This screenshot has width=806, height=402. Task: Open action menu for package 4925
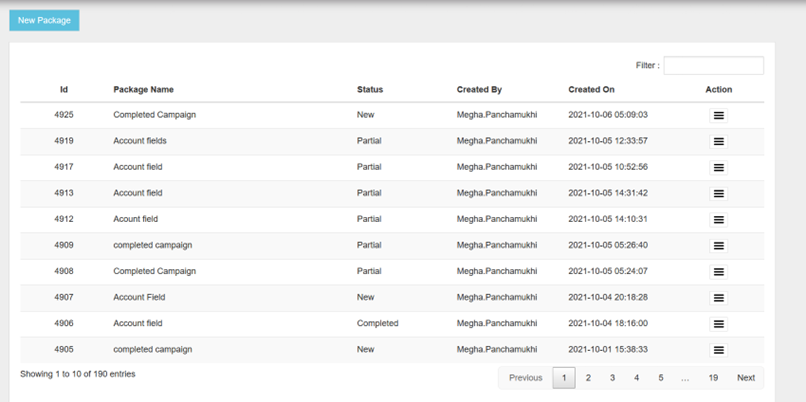click(718, 116)
